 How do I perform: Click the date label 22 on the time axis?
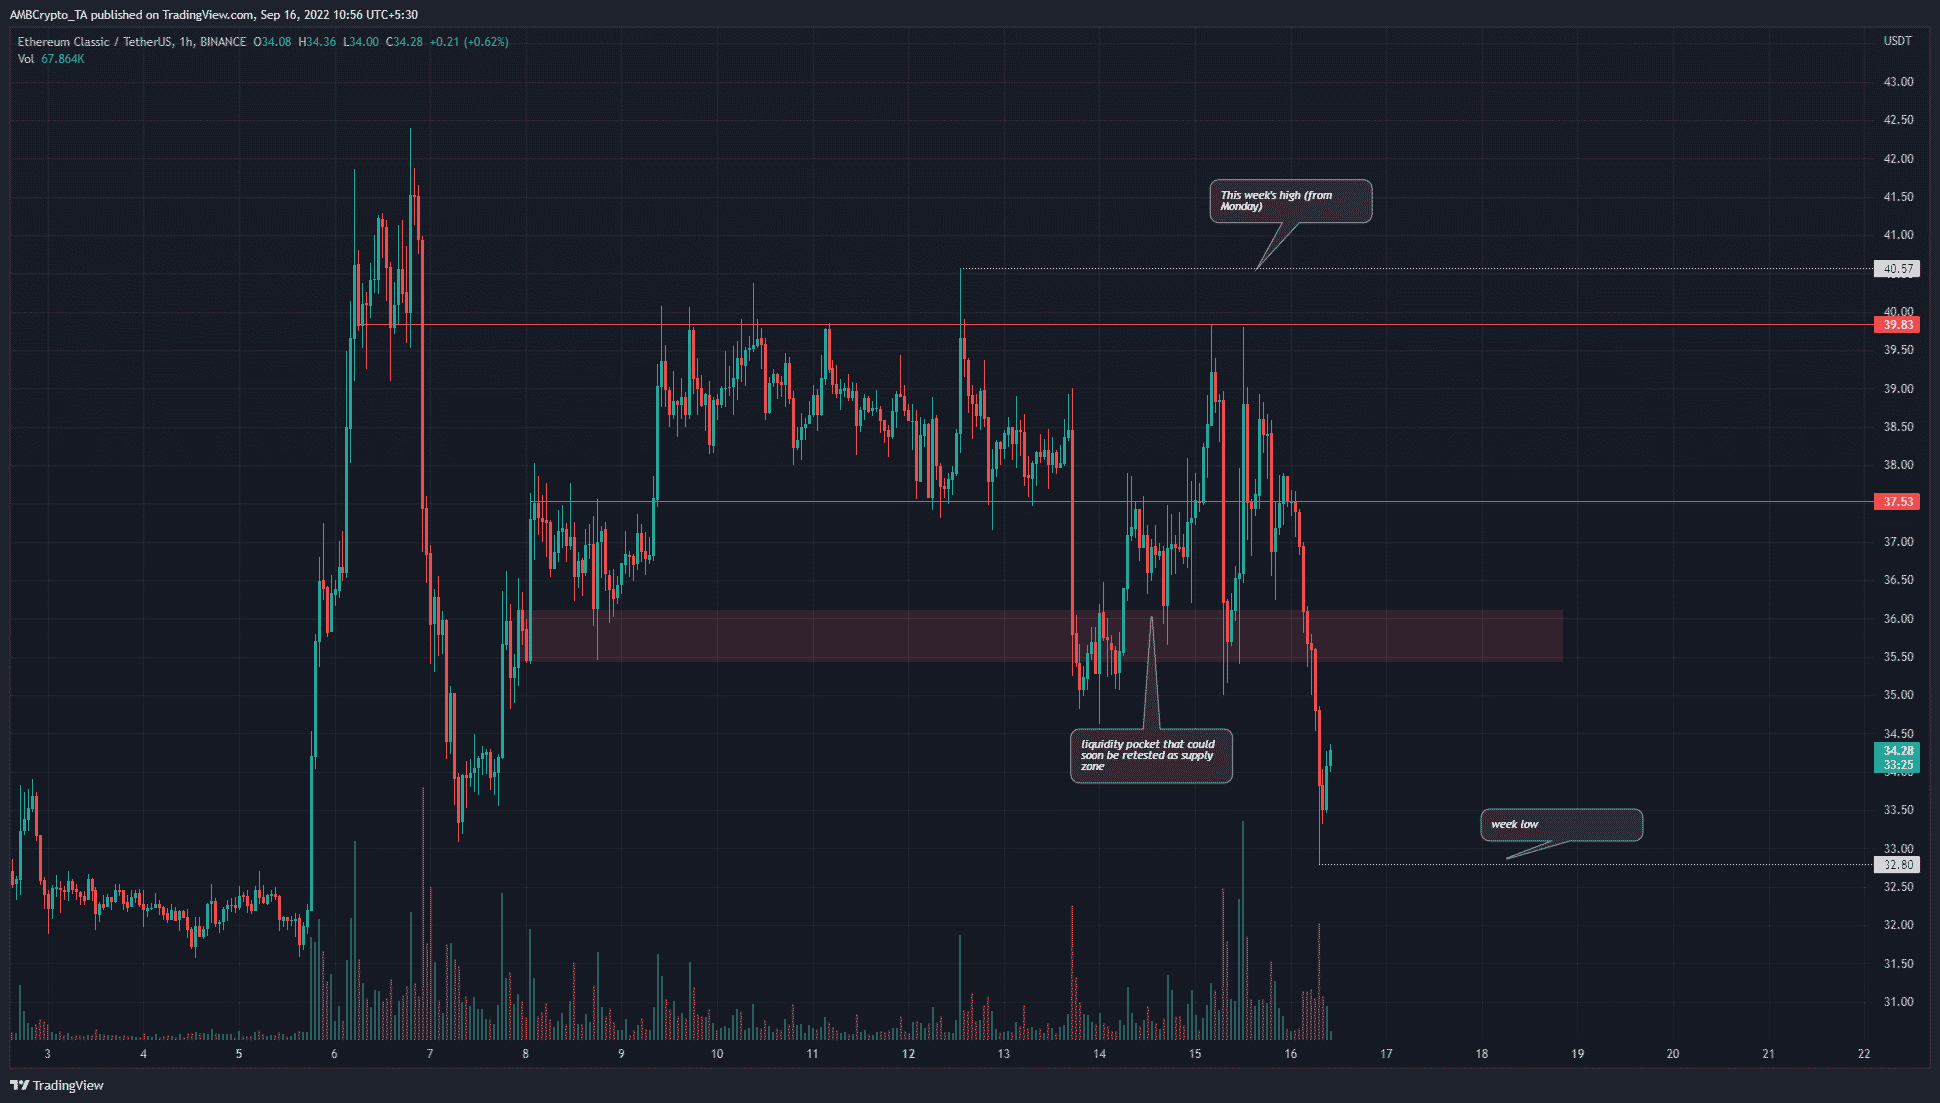[1864, 1054]
